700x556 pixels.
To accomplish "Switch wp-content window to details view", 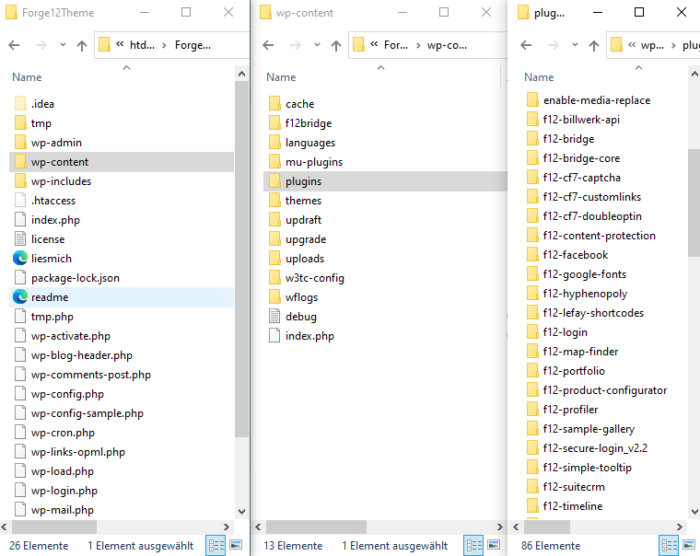I will (x=474, y=545).
